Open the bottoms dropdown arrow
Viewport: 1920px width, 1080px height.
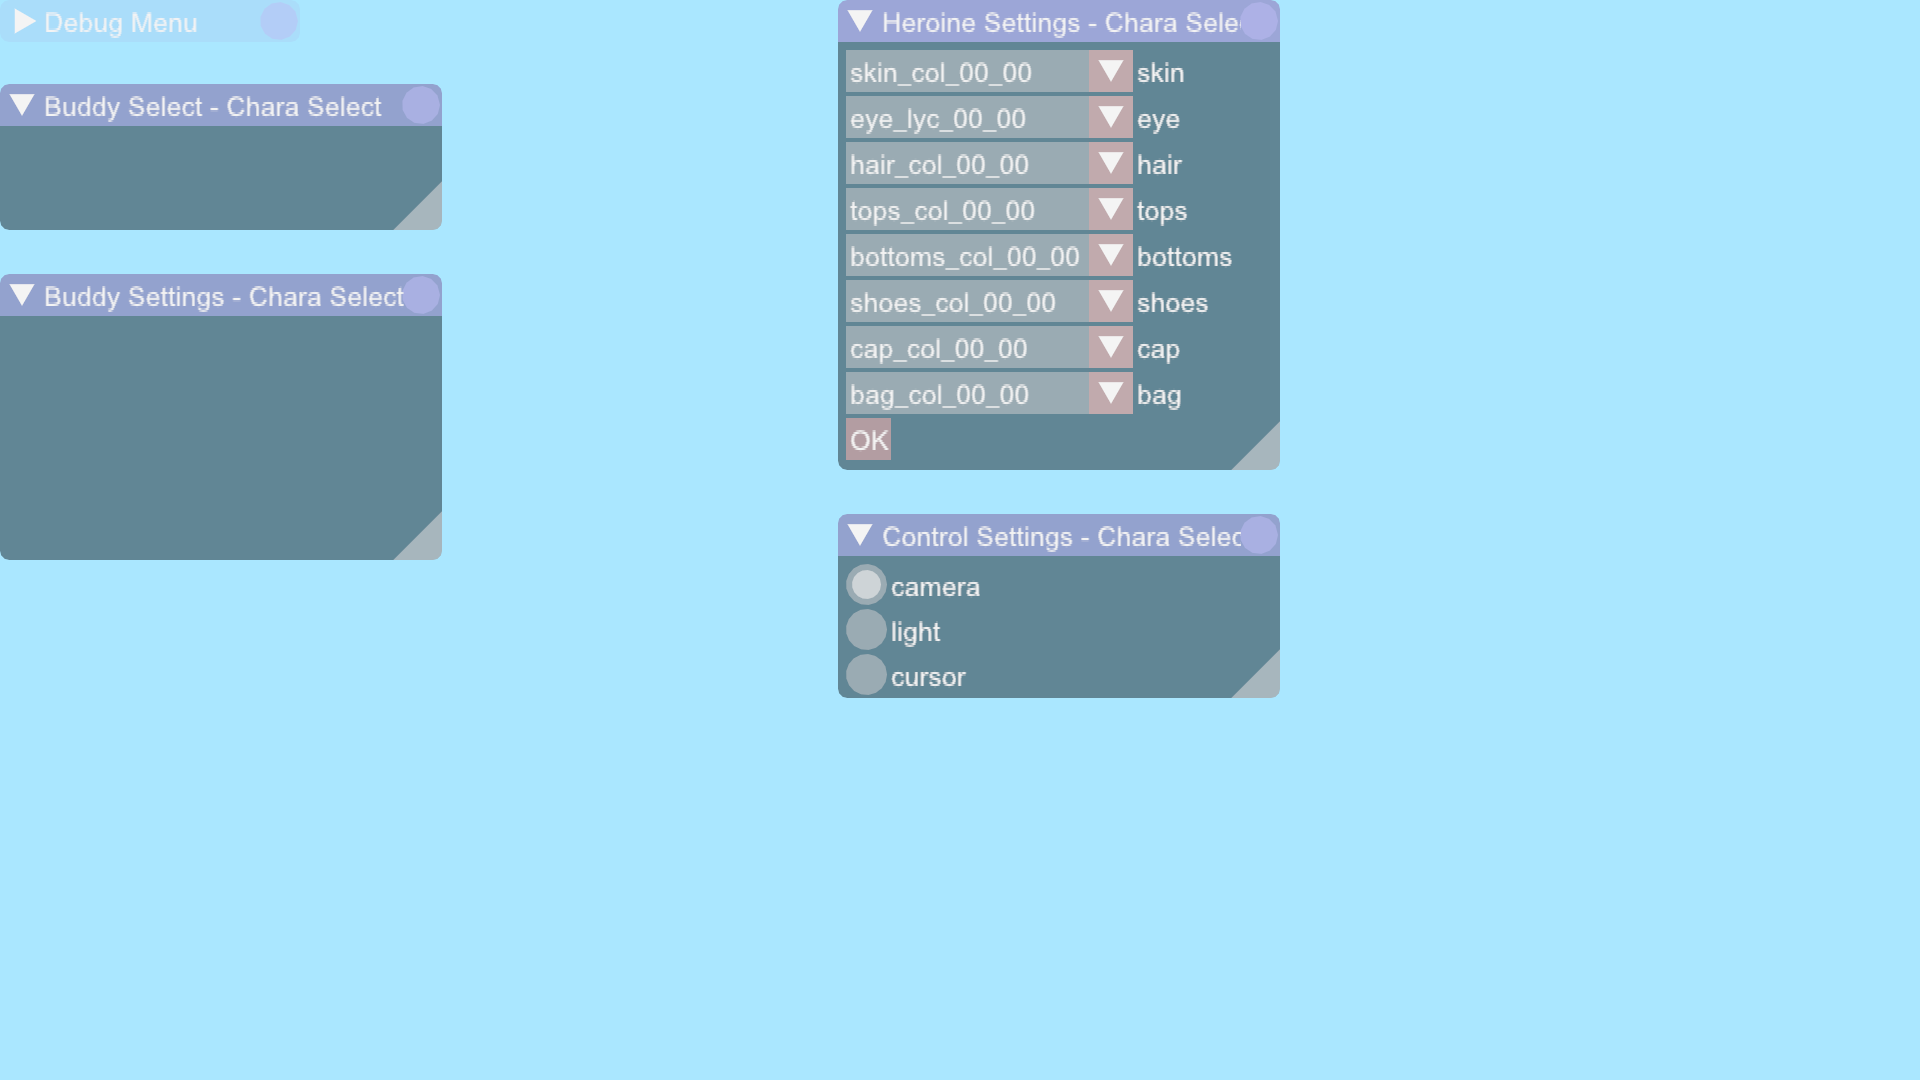(x=1111, y=255)
